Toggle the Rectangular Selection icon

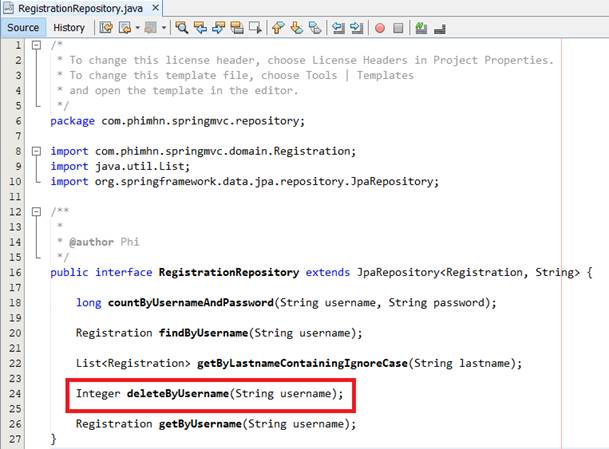[x=255, y=28]
